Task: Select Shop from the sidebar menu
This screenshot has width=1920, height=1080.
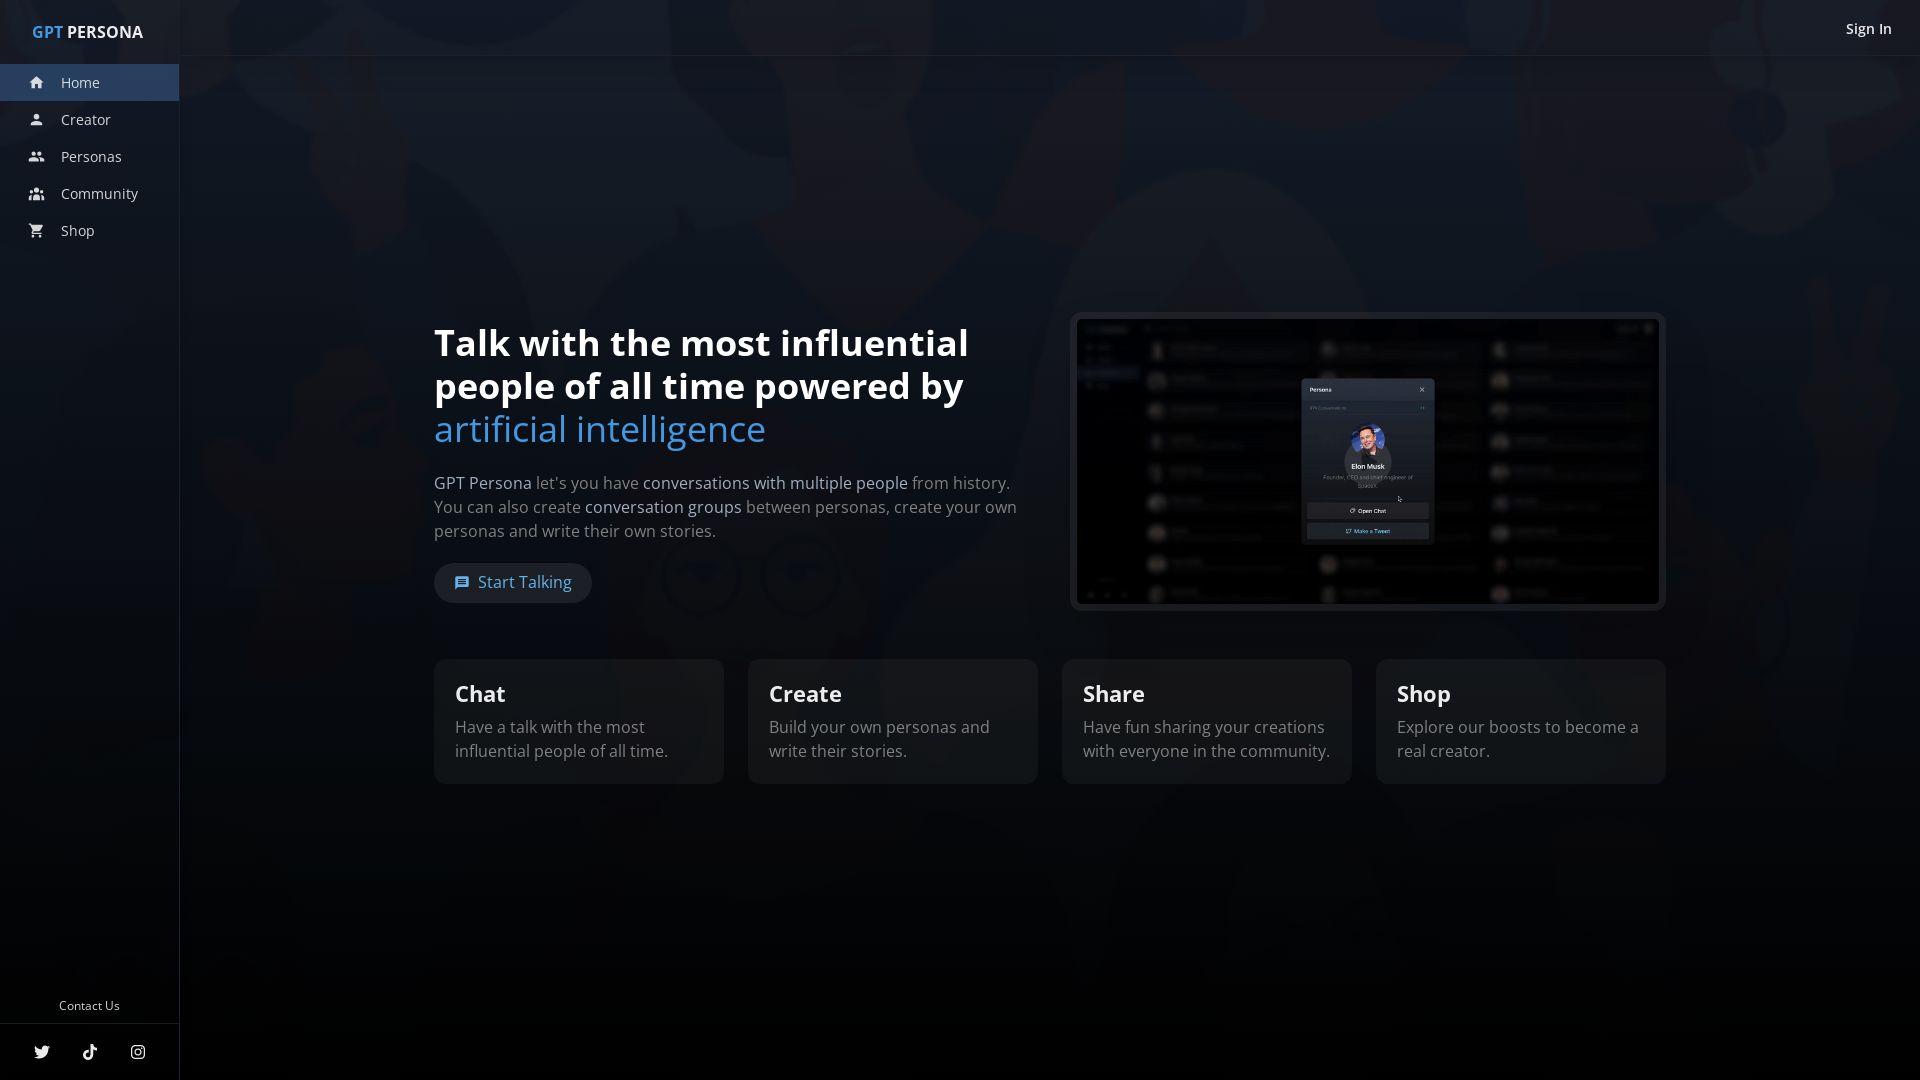Action: point(77,230)
